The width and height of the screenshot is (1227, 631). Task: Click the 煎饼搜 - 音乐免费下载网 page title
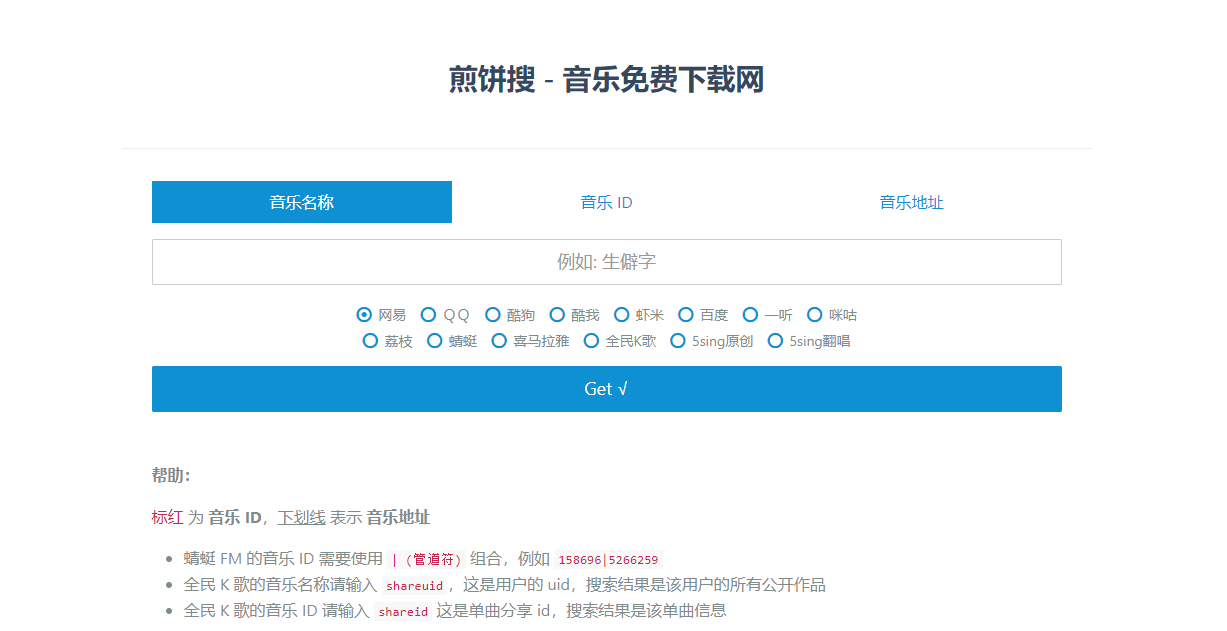click(606, 80)
